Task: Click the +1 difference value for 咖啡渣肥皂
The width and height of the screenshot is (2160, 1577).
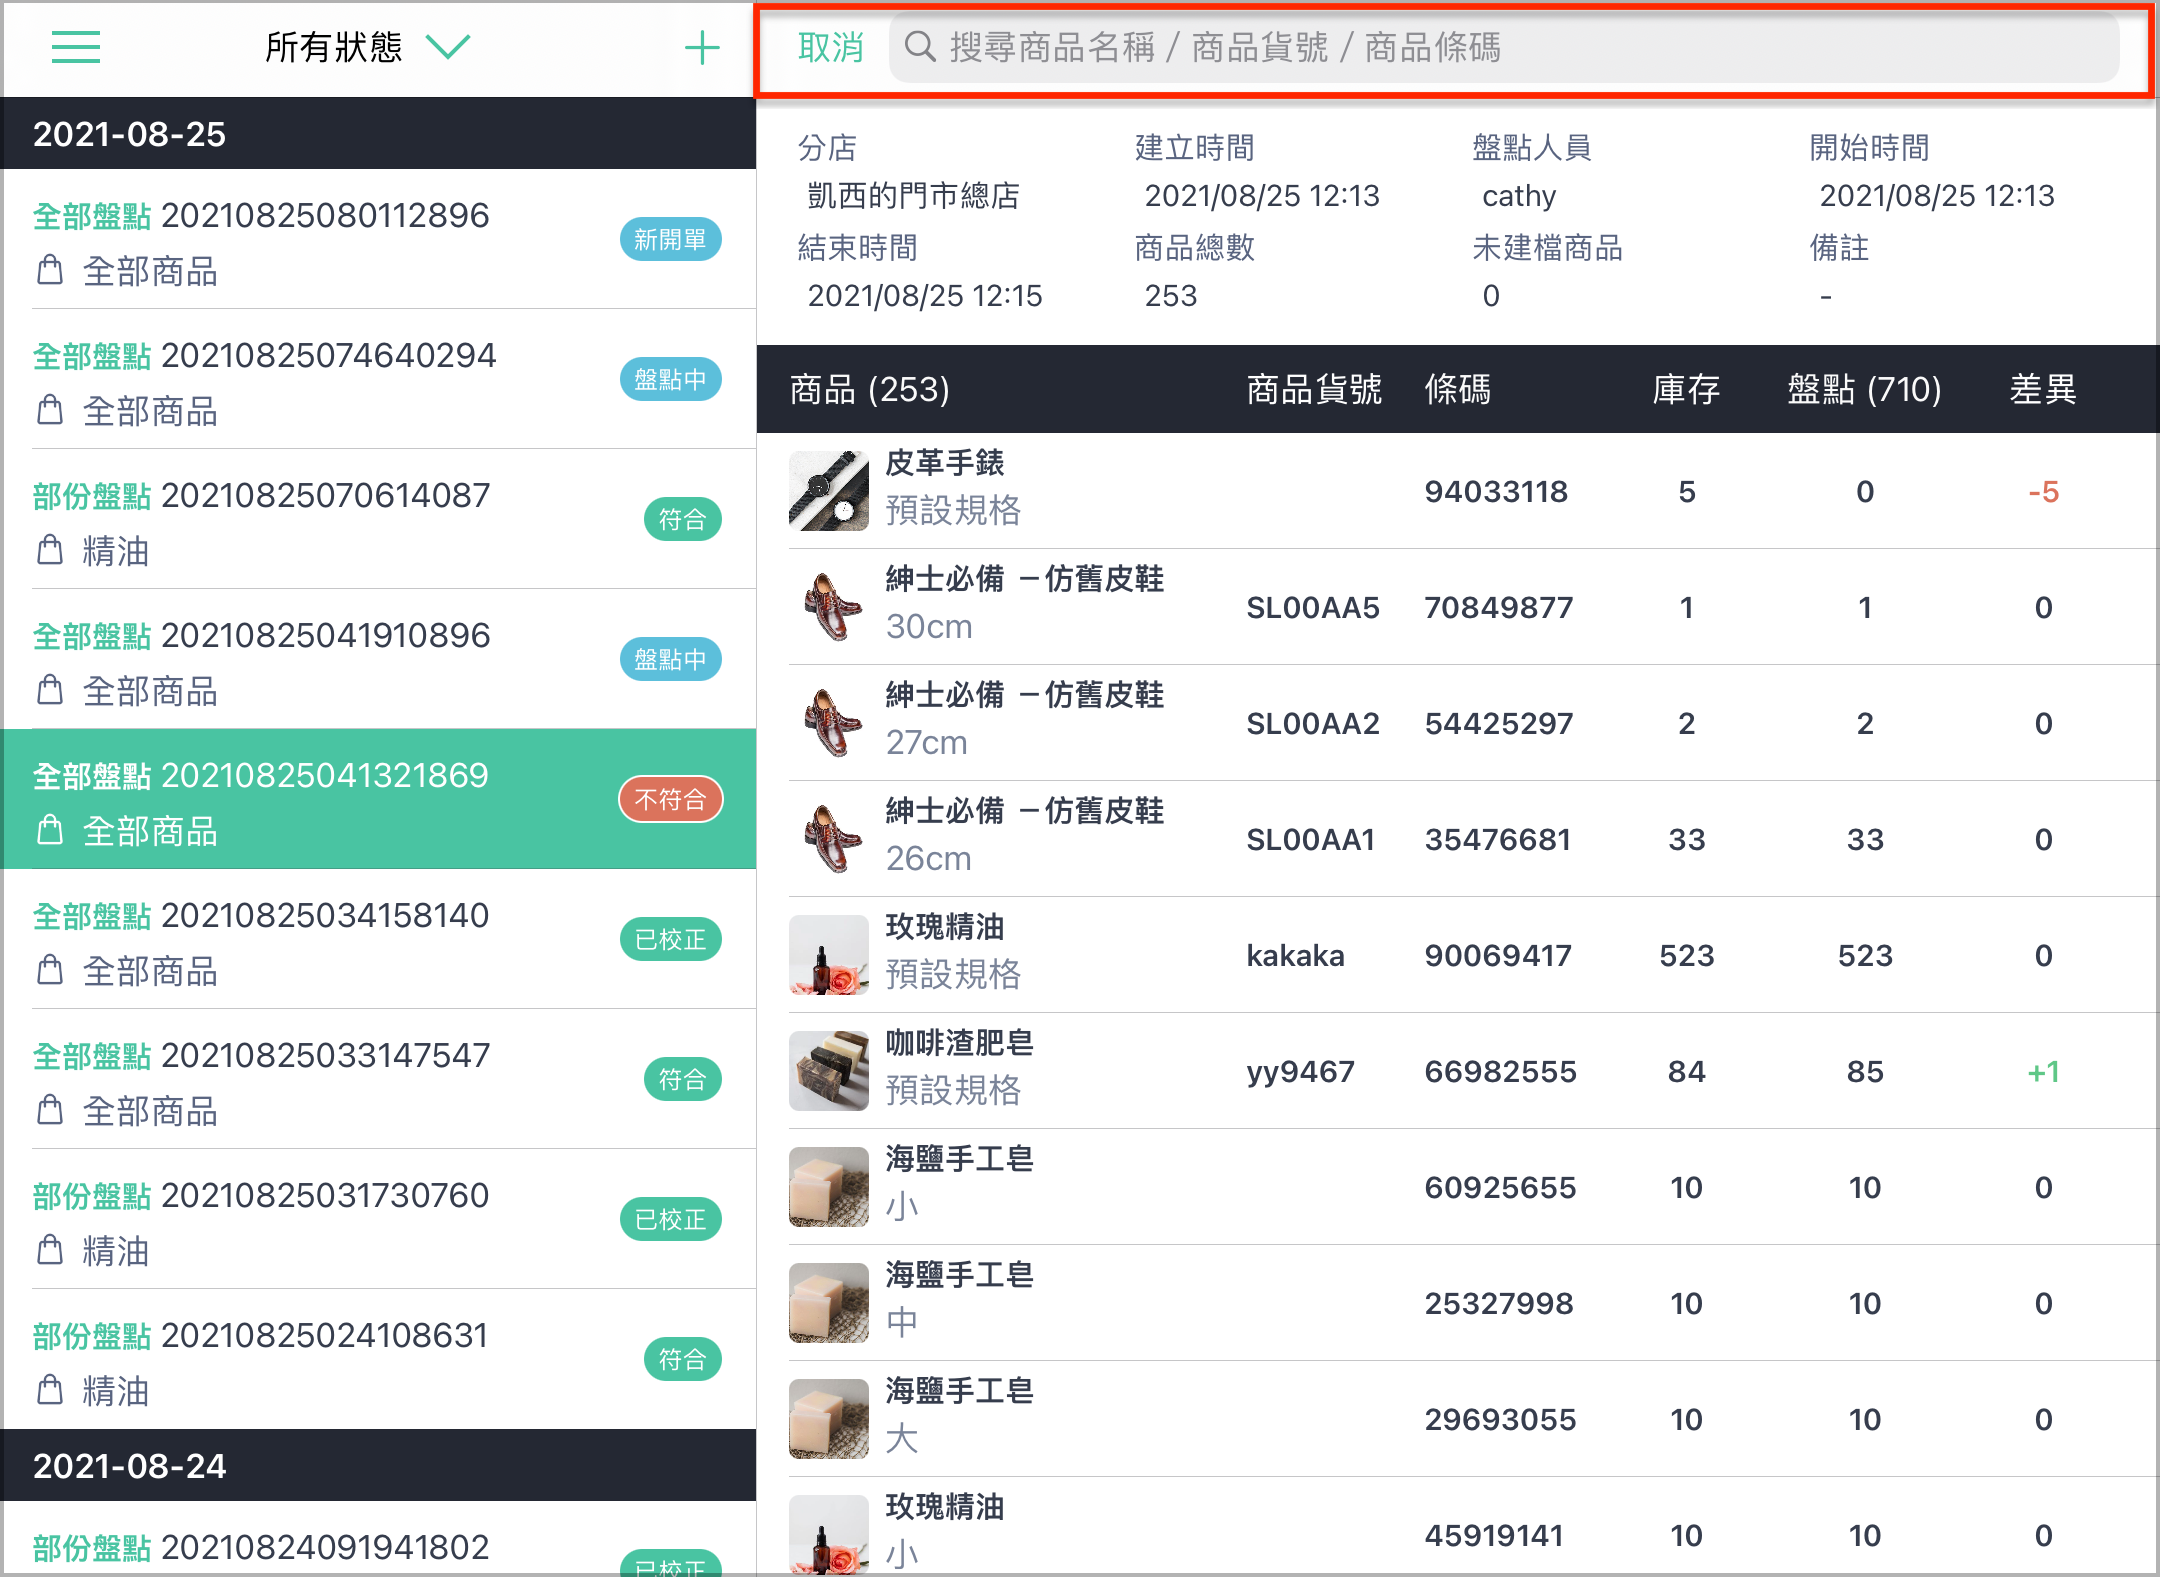Action: pyautogui.click(x=2043, y=1072)
